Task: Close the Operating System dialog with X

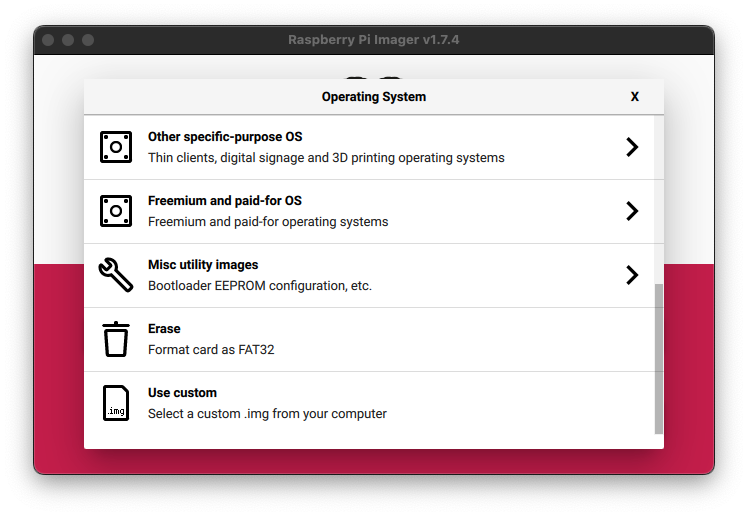Action: 634,97
